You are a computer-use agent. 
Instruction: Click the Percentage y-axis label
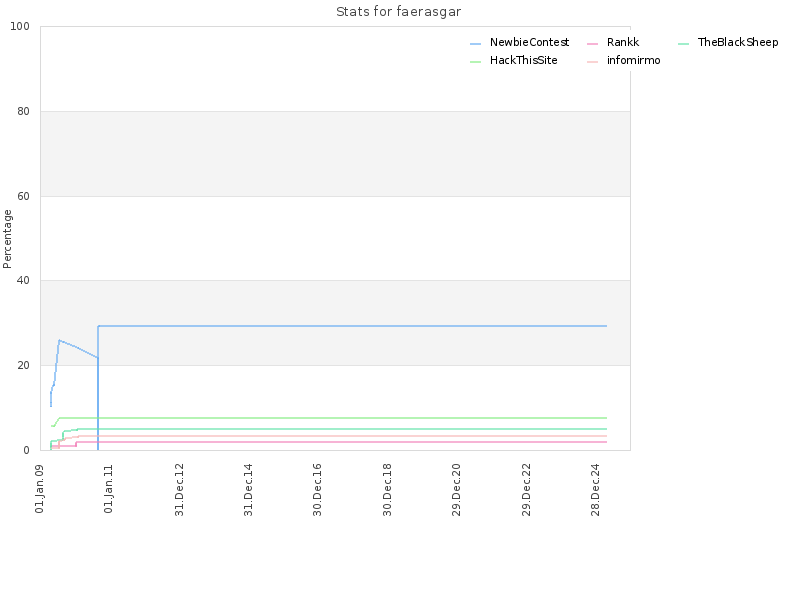coord(7,239)
